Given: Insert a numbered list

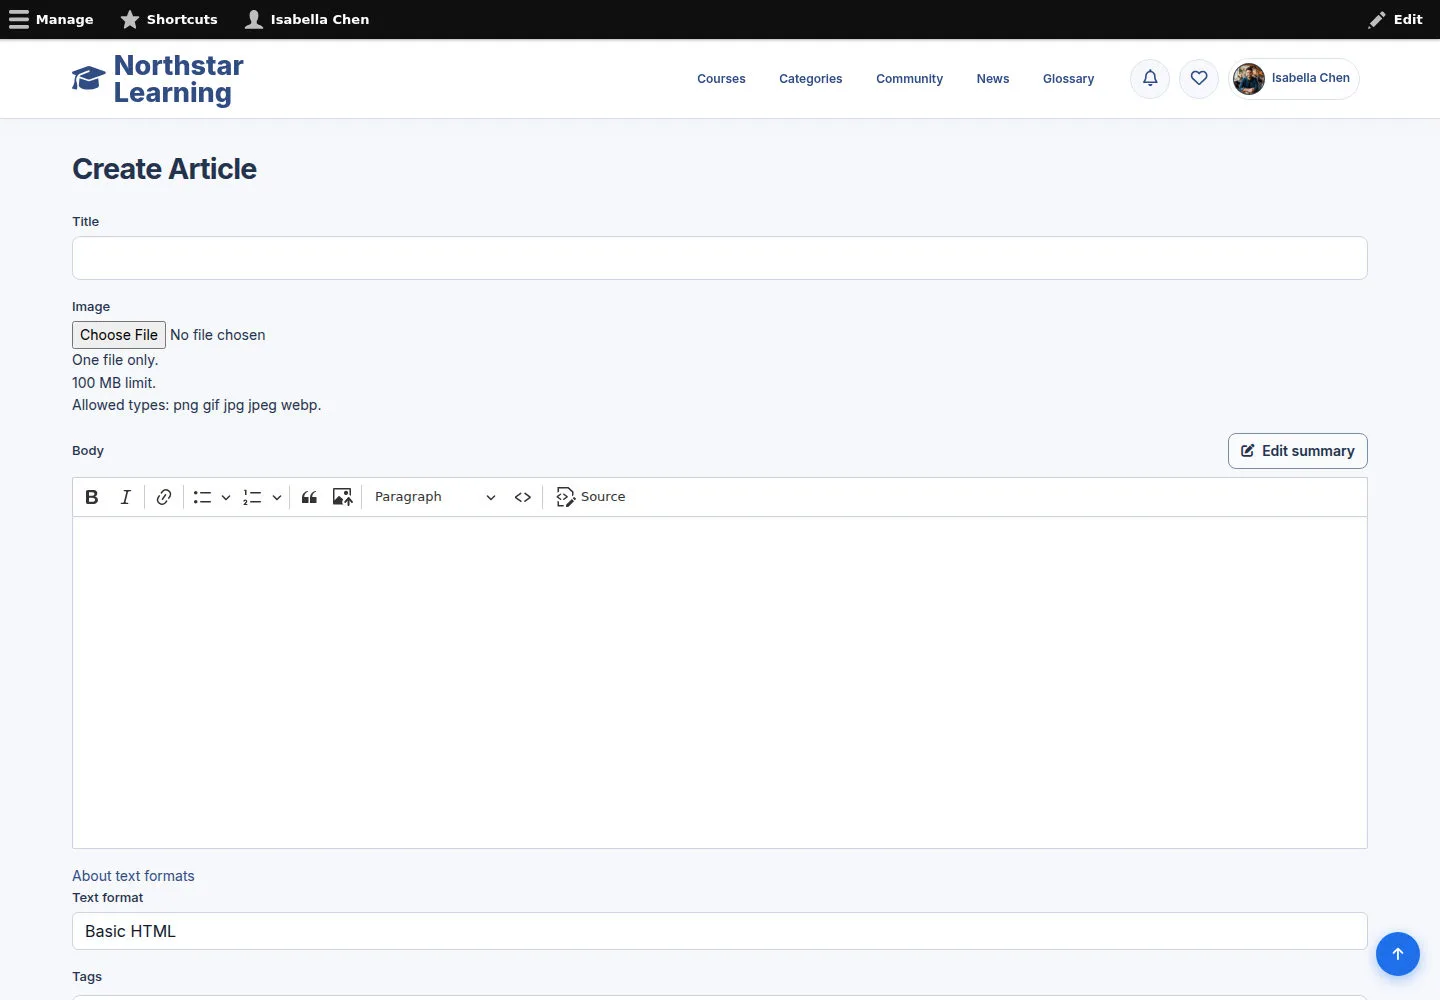Looking at the screenshot, I should [x=252, y=497].
